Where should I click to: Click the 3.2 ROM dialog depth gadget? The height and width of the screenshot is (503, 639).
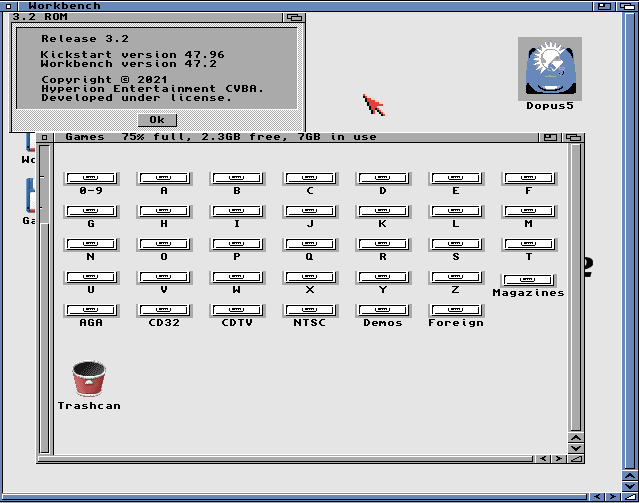294,17
